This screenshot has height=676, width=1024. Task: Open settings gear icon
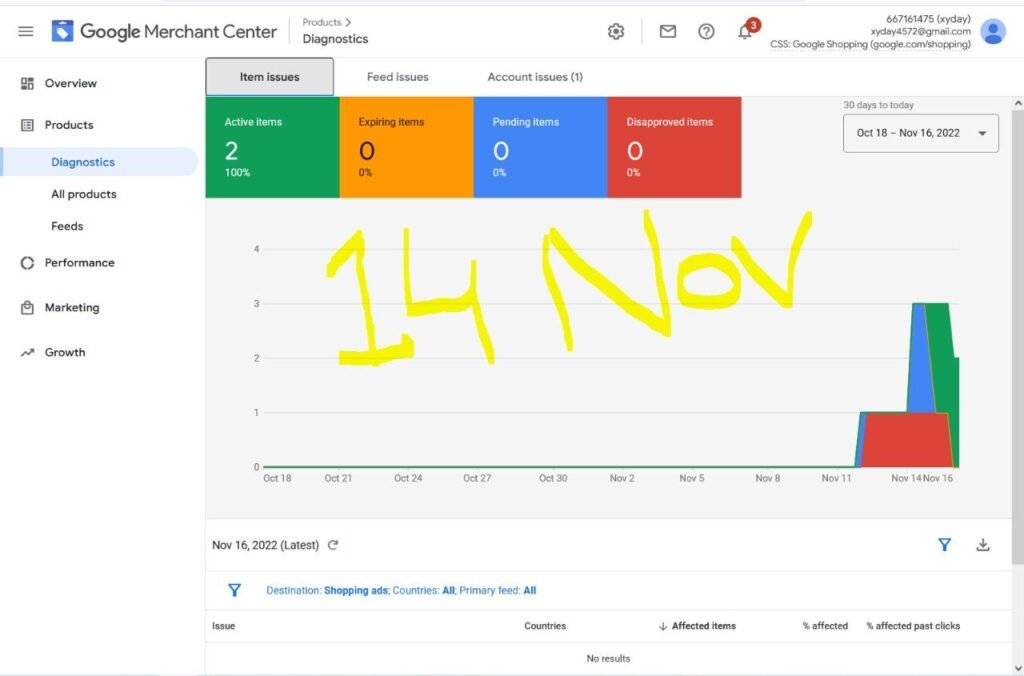(616, 31)
